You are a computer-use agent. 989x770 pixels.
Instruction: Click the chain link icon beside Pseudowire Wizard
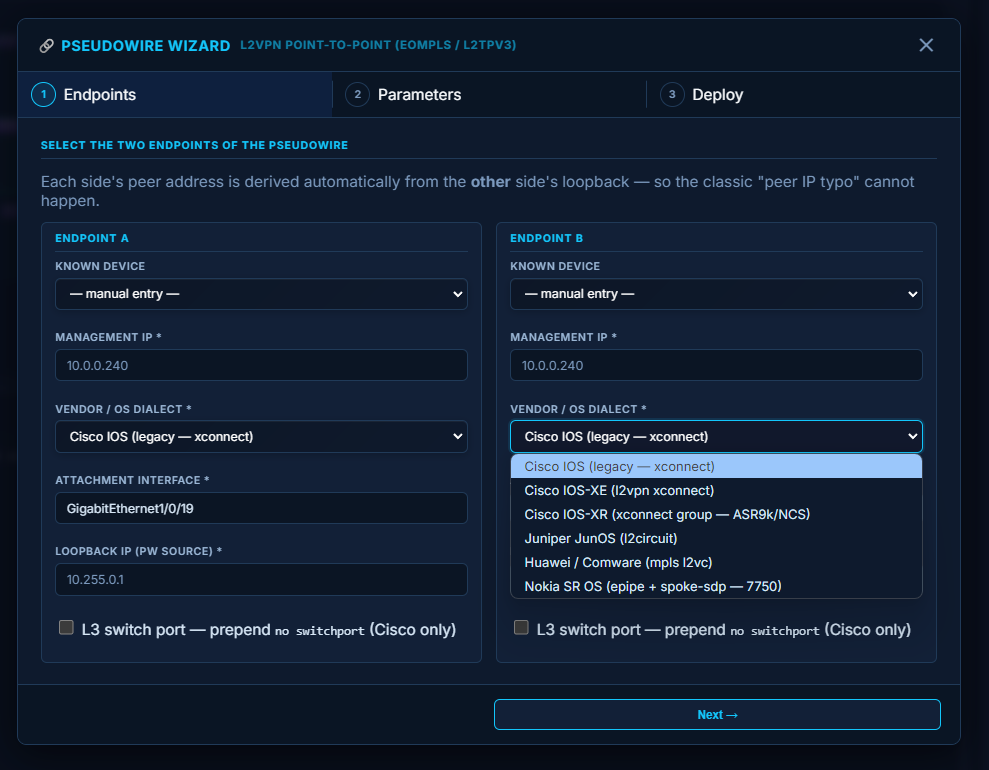[x=47, y=45]
